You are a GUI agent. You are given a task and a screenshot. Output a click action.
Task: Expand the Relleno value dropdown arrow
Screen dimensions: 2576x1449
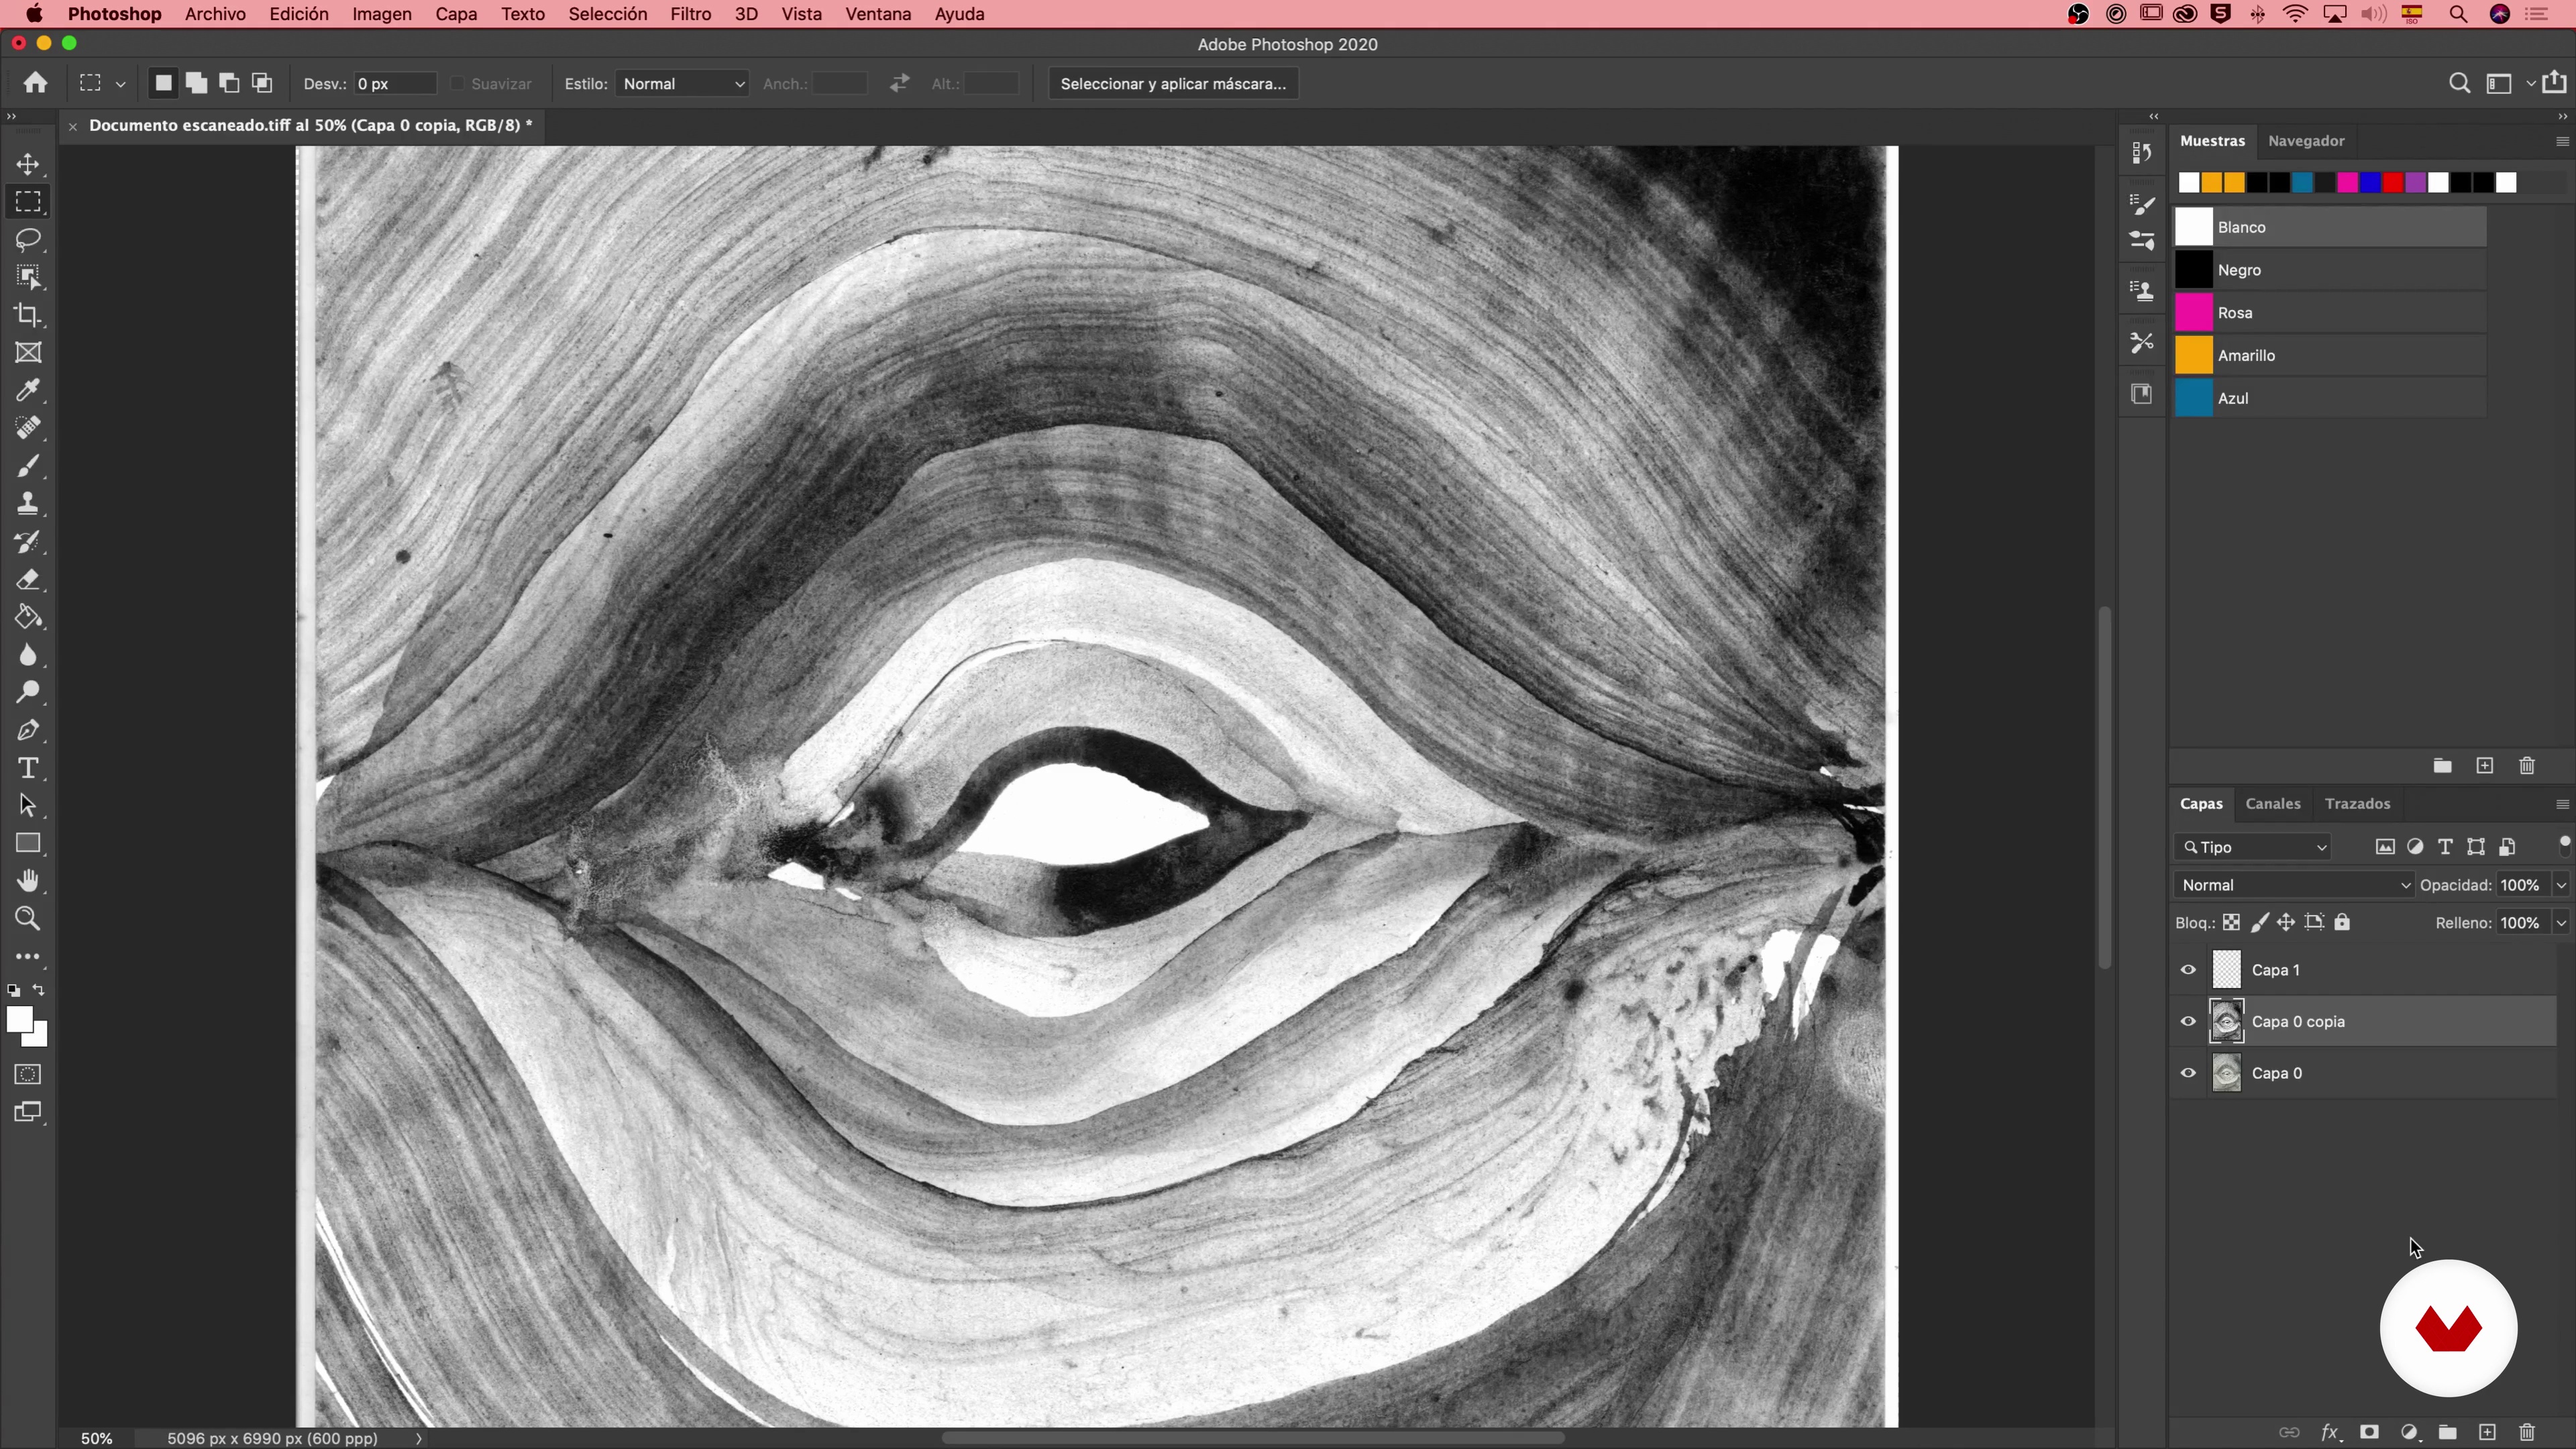[2561, 923]
